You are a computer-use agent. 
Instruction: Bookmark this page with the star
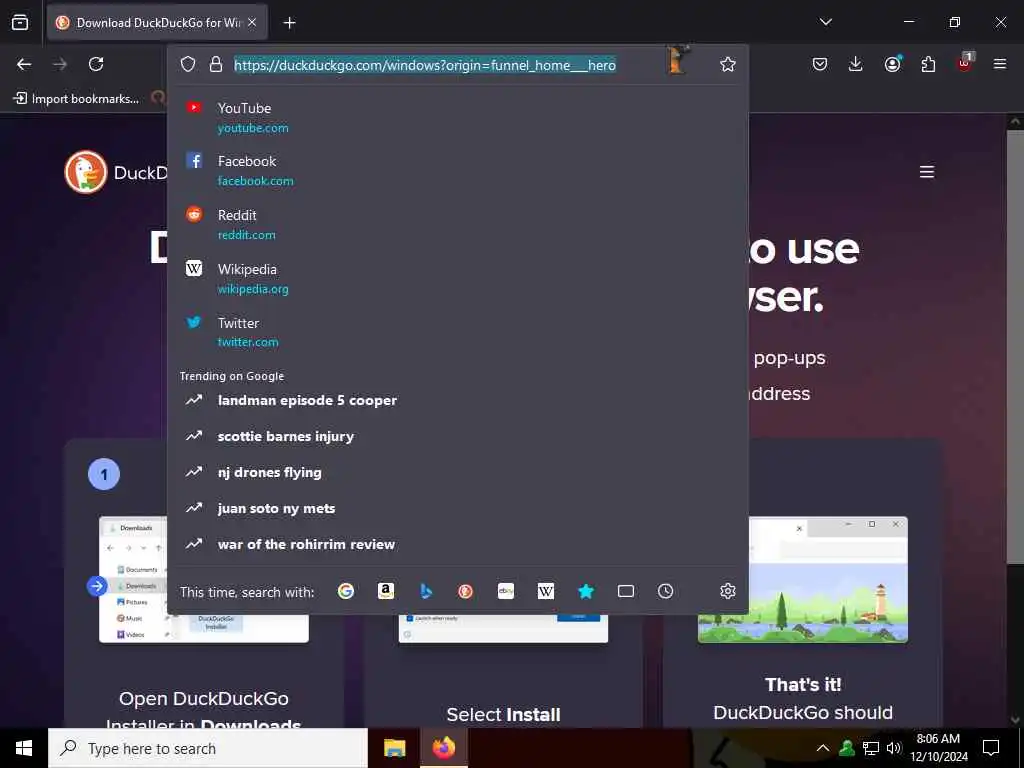click(x=728, y=64)
